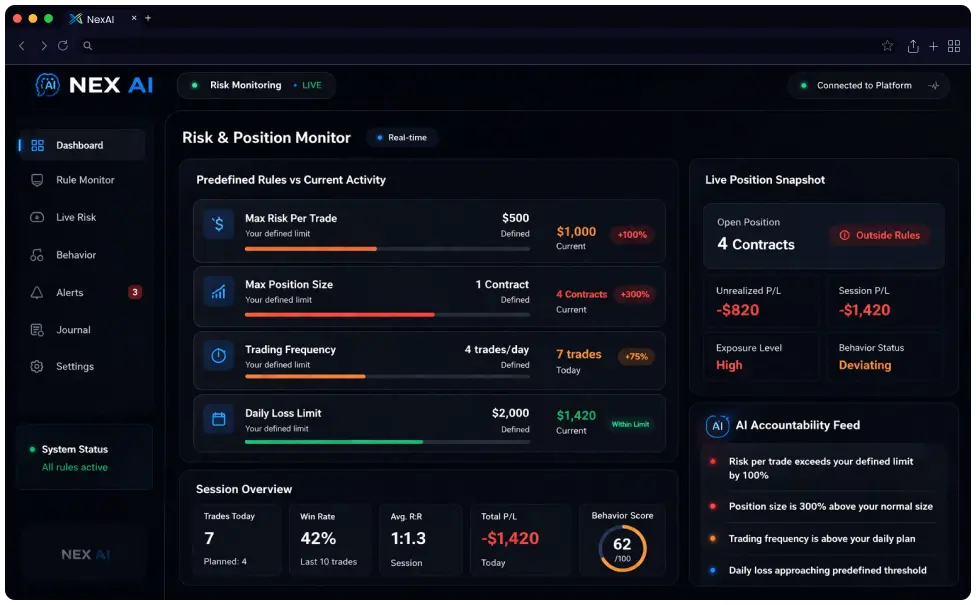Click the NEX AI brain logo icon

click(x=47, y=85)
